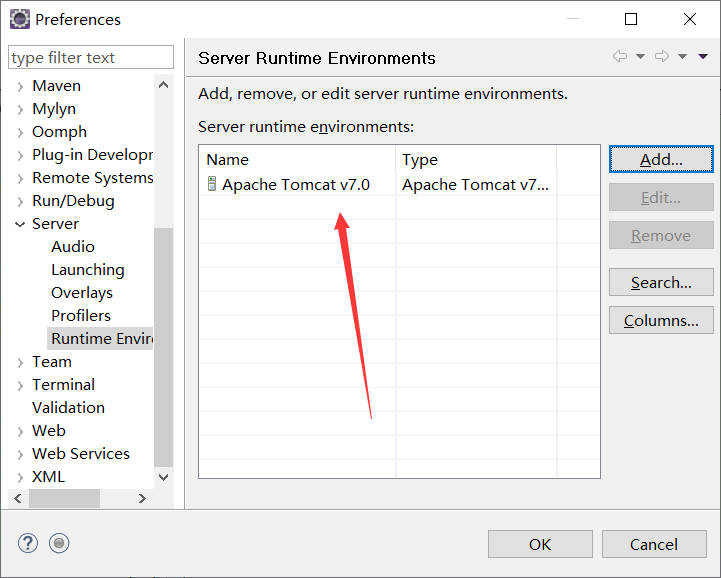Screen dimensions: 721x578
Task: Click the back navigation arrow icon
Action: pos(620,57)
